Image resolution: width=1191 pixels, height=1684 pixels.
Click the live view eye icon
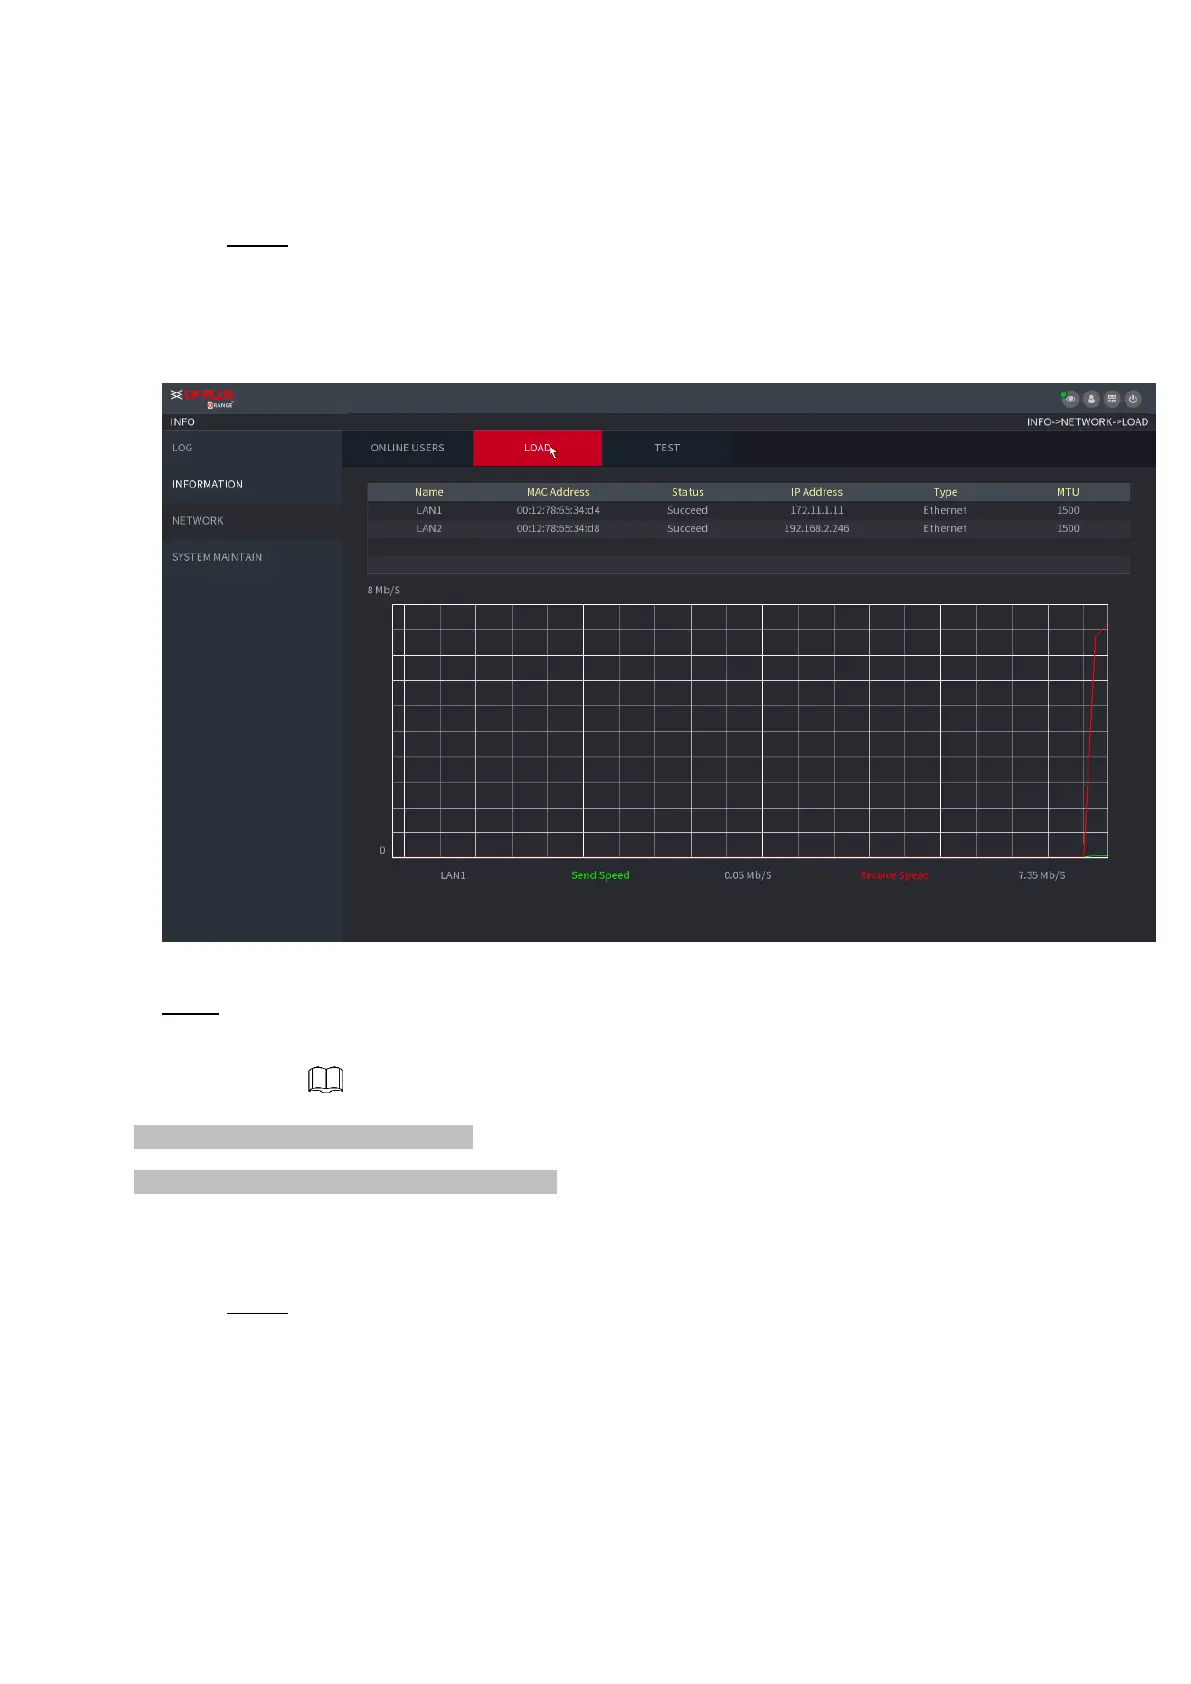click(x=1069, y=399)
